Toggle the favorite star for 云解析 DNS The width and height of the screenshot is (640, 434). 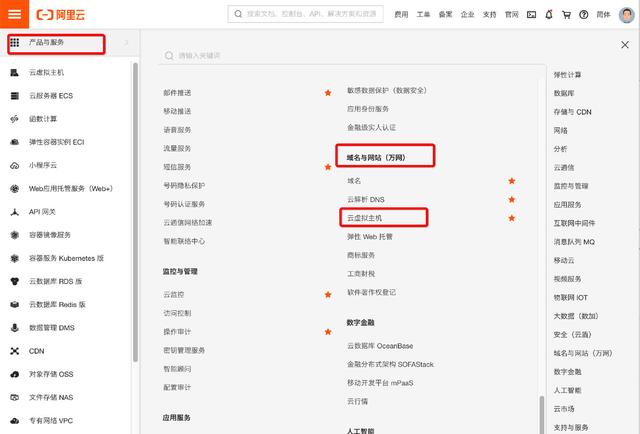point(512,200)
